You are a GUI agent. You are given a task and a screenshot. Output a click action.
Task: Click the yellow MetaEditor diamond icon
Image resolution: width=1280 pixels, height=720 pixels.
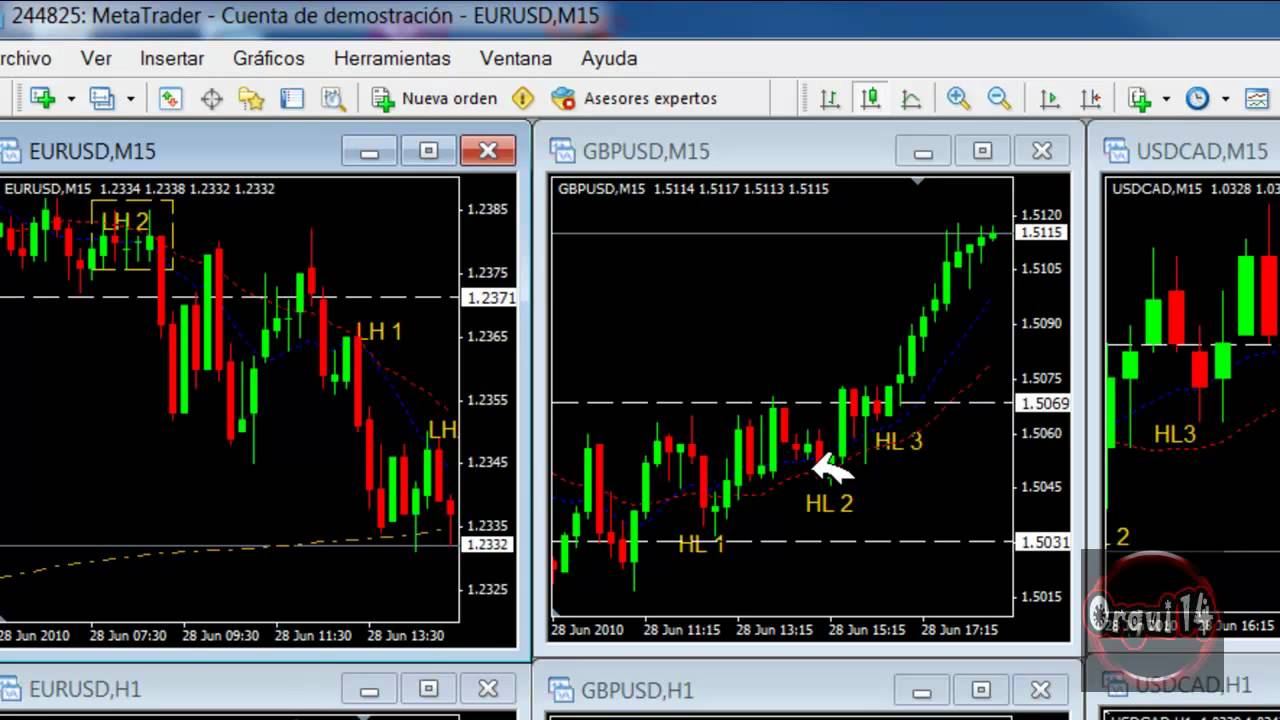[x=523, y=98]
